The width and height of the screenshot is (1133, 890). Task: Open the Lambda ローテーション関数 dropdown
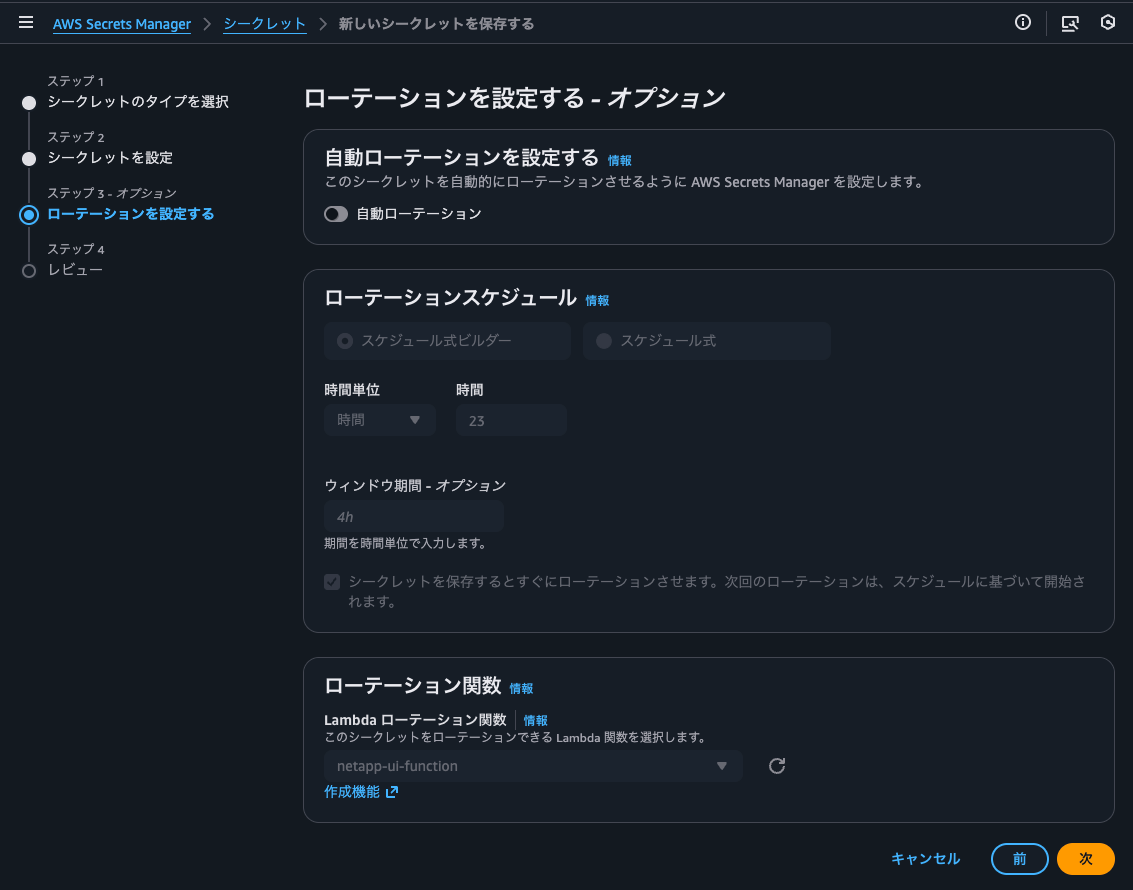[532, 766]
